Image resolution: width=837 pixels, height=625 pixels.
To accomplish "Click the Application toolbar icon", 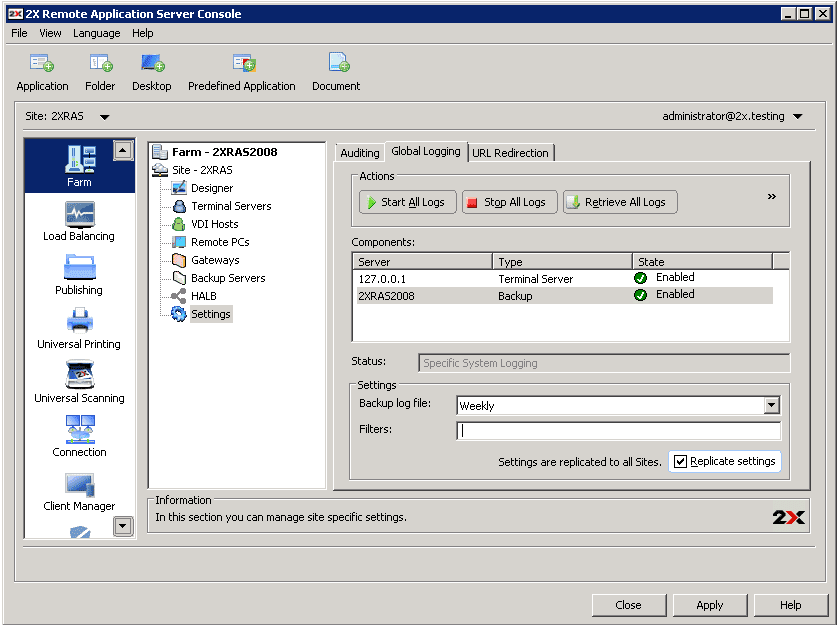I will pyautogui.click(x=42, y=64).
